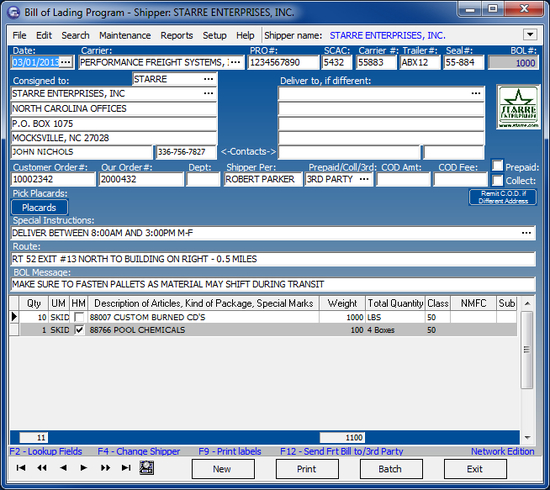Click the F2 - Lookup Fields link
Viewport: 550px width, 490px height.
click(46, 451)
